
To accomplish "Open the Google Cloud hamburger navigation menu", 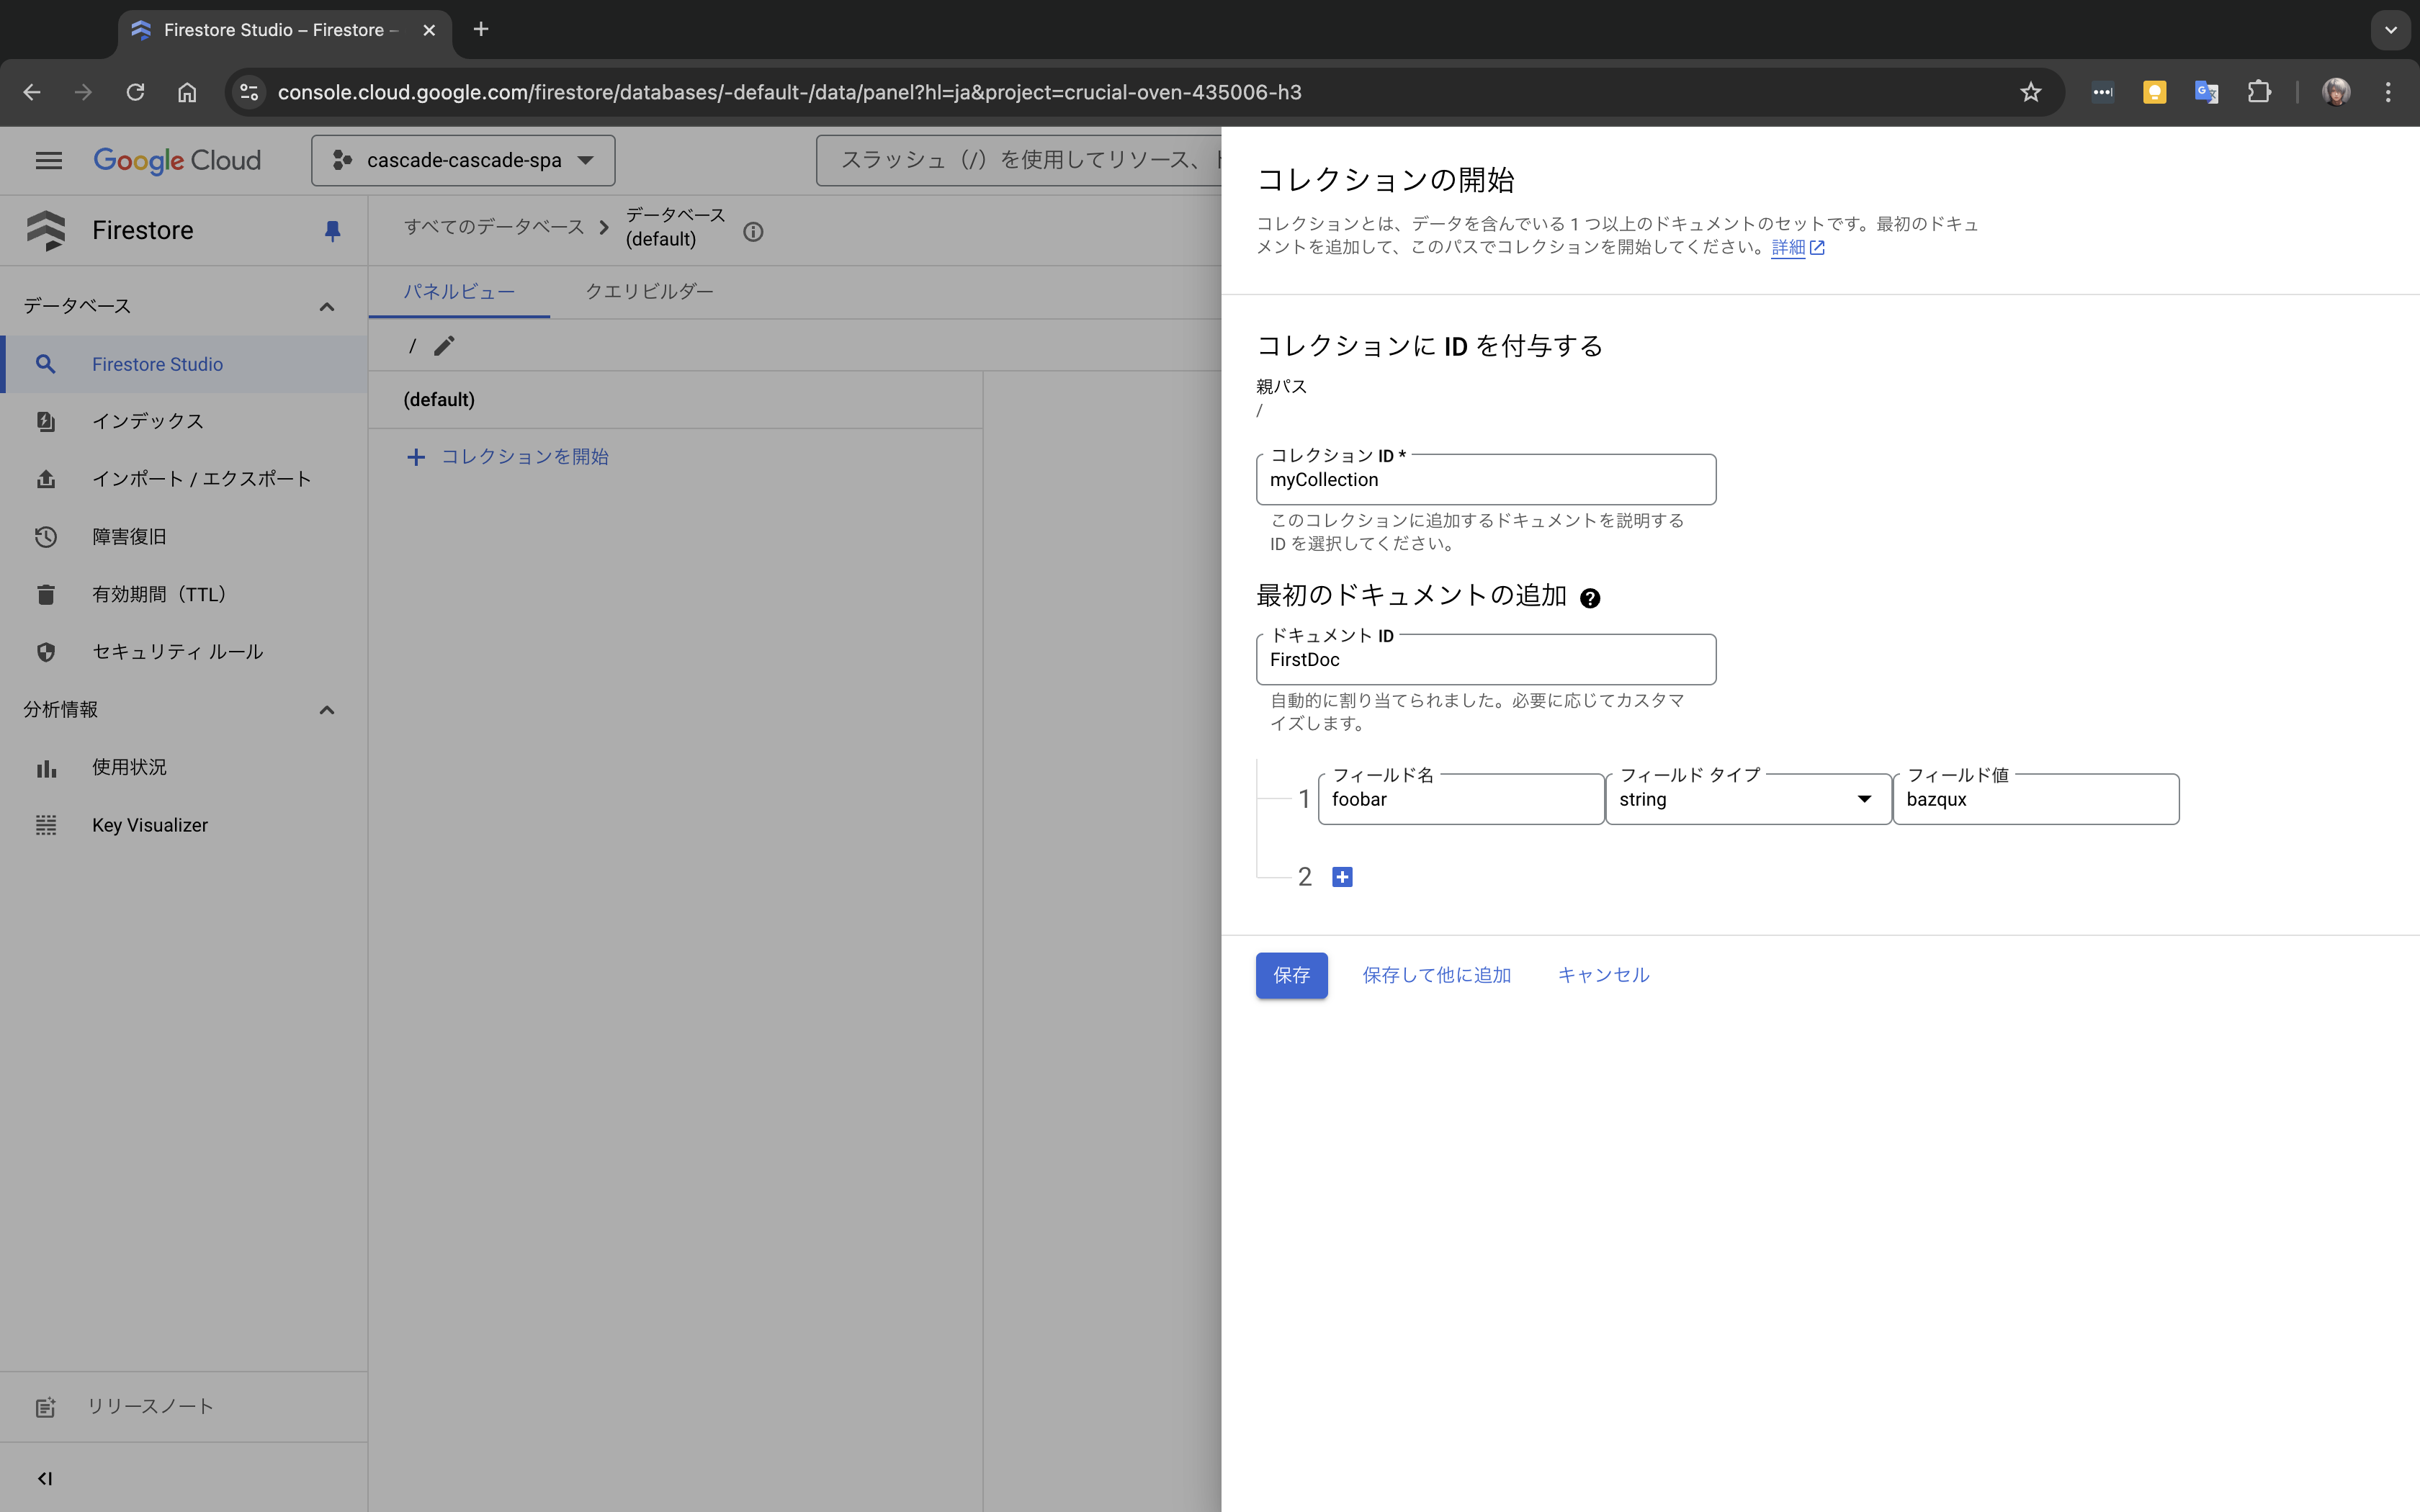I will click(48, 160).
